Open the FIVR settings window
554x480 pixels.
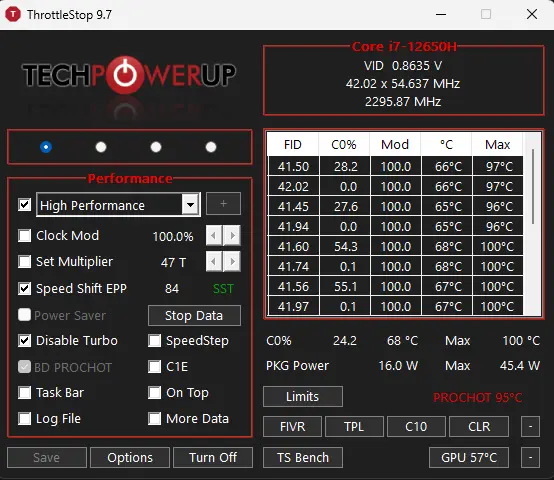coord(292,427)
